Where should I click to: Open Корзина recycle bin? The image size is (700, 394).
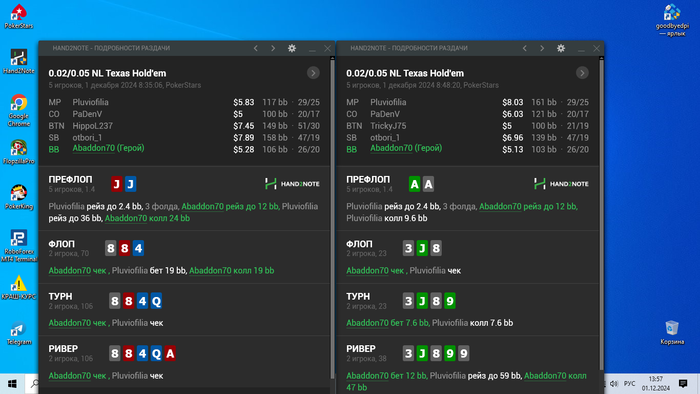(x=672, y=332)
